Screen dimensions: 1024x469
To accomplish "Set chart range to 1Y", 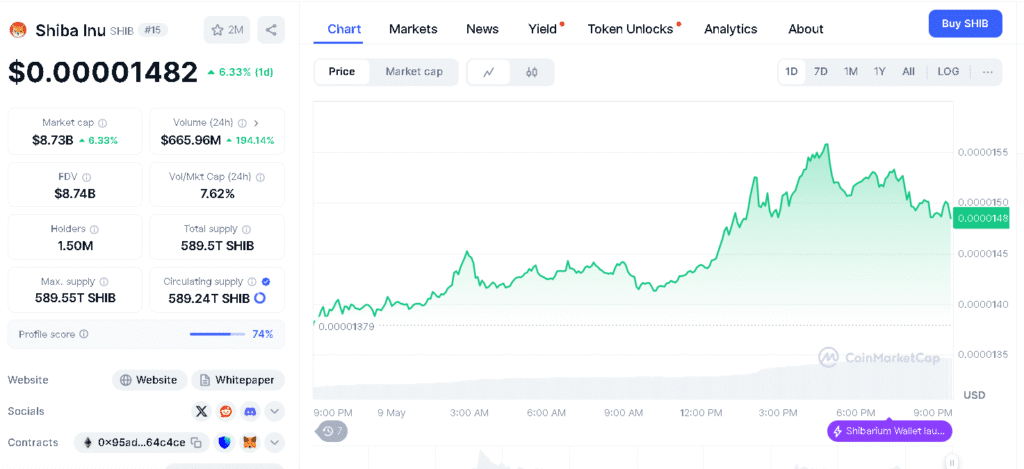I will 880,72.
